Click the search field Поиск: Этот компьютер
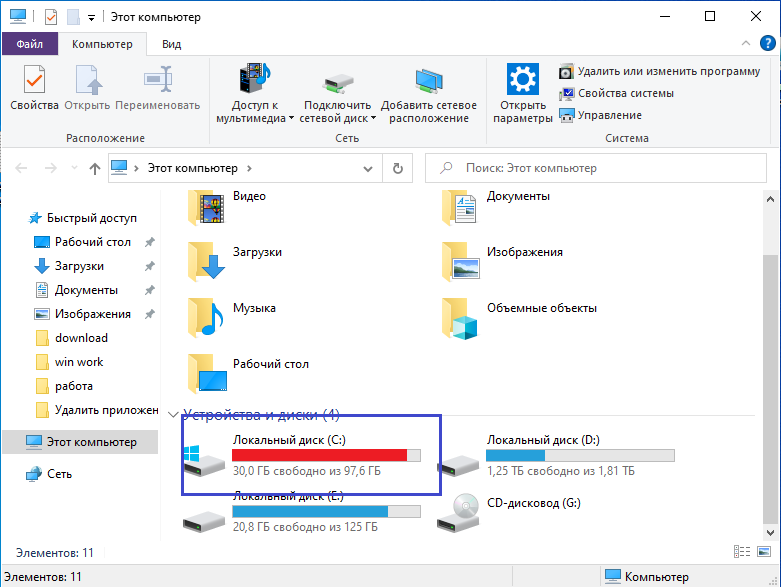 pyautogui.click(x=596, y=168)
